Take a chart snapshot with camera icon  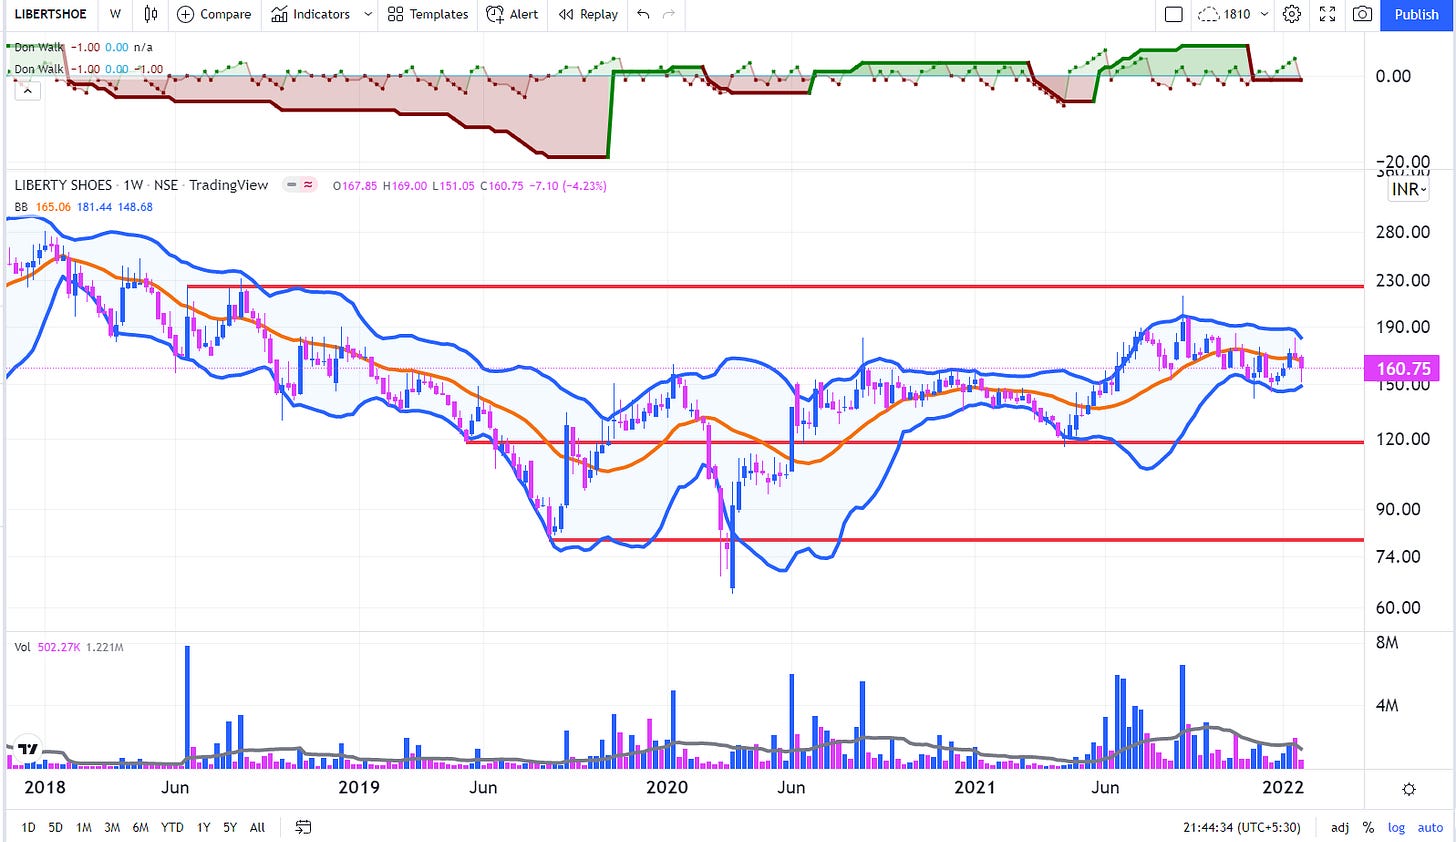click(x=1362, y=14)
